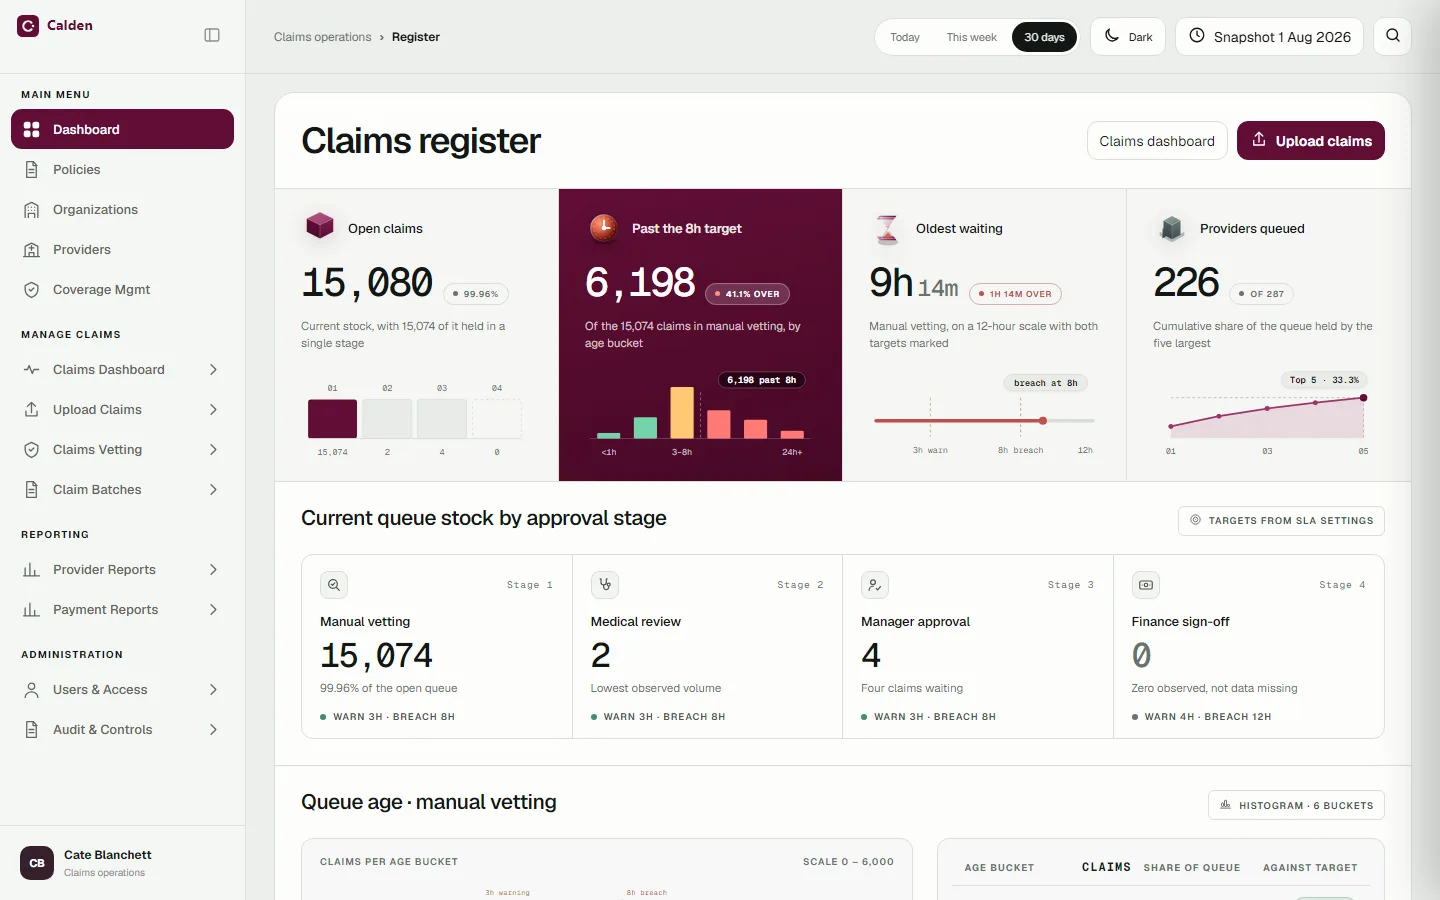Click the Policies document icon
This screenshot has height=900, width=1440.
point(32,170)
